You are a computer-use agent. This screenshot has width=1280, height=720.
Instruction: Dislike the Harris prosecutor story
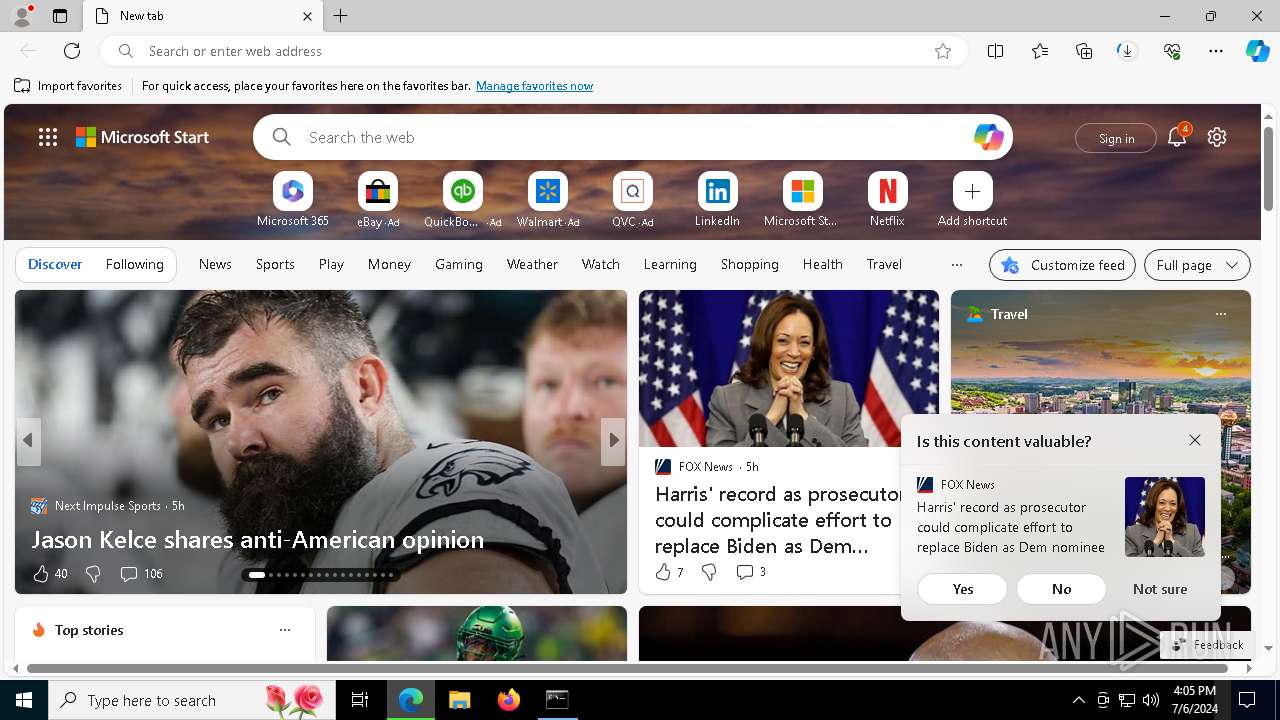(x=709, y=572)
